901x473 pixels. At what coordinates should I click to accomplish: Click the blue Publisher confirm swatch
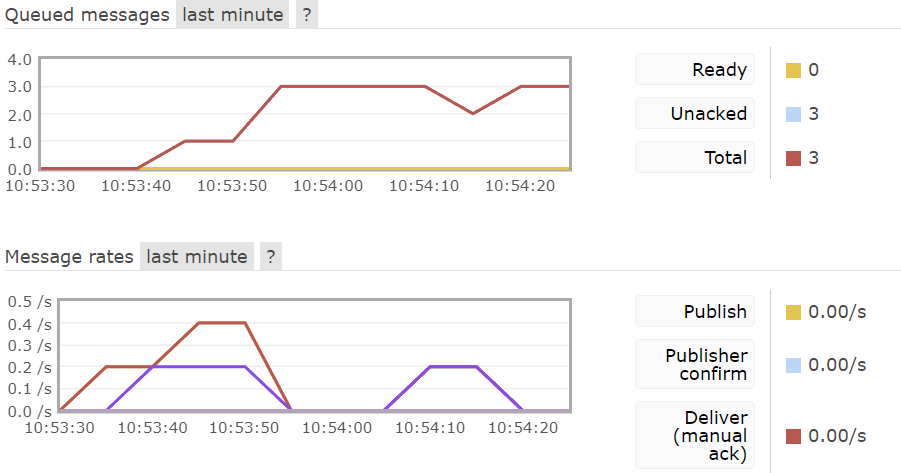point(793,365)
